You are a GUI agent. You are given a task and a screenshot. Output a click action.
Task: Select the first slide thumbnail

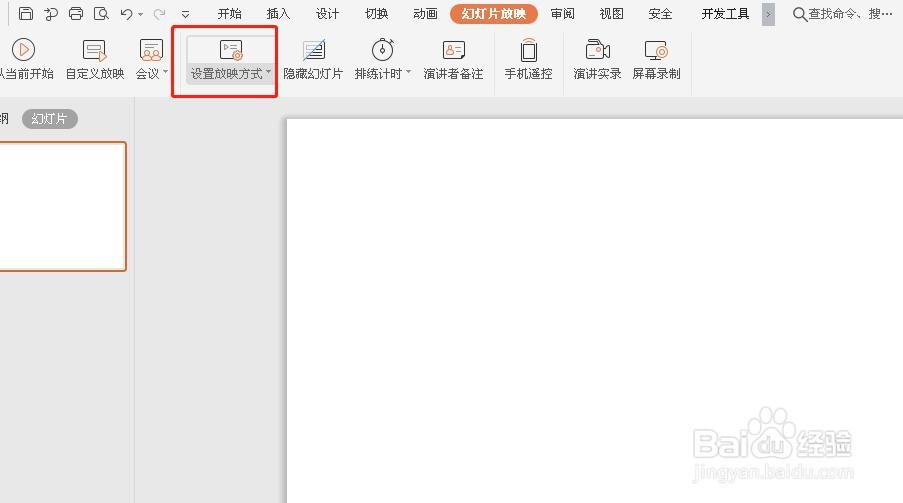[x=62, y=206]
